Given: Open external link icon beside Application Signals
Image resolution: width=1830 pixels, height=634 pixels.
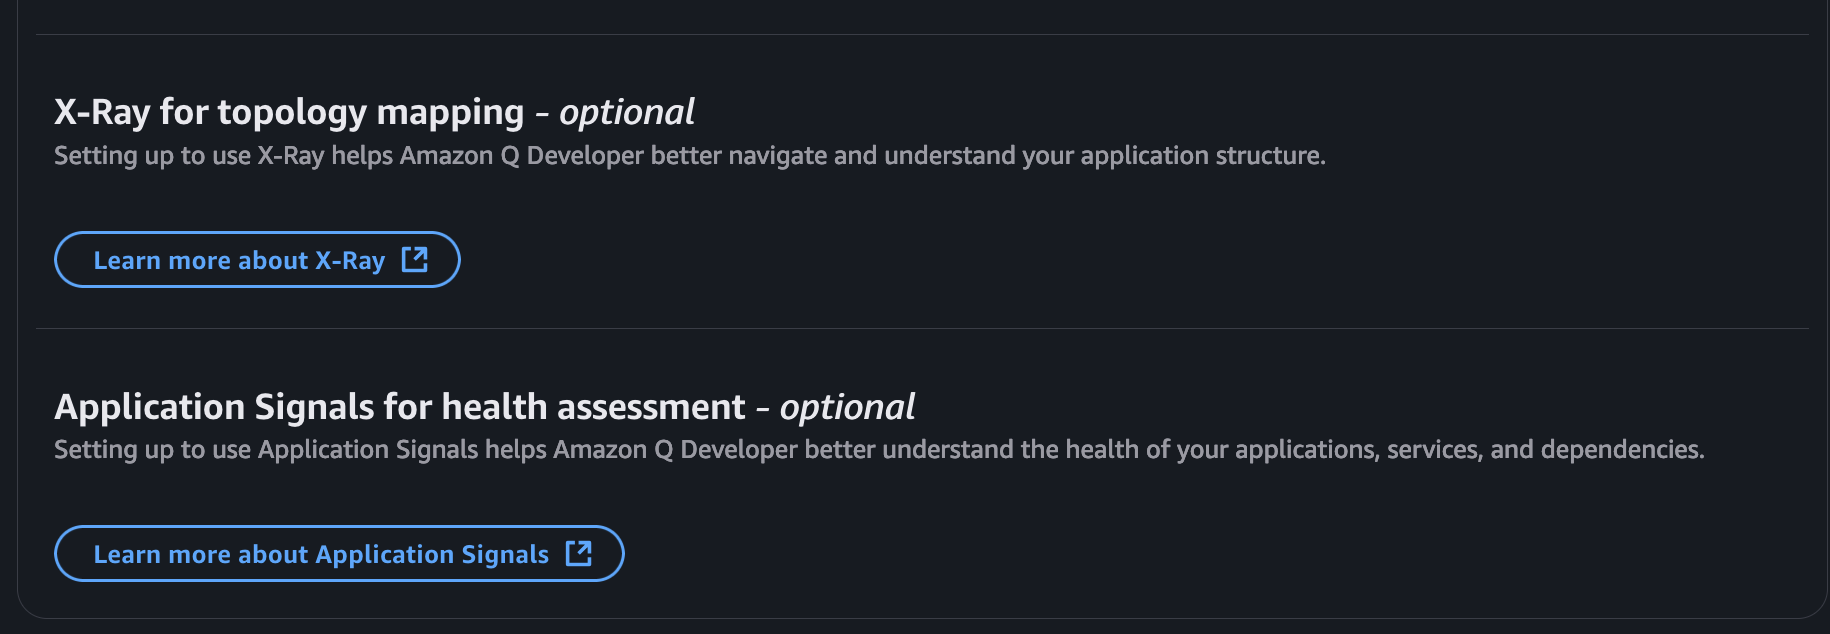Looking at the screenshot, I should click(x=579, y=554).
